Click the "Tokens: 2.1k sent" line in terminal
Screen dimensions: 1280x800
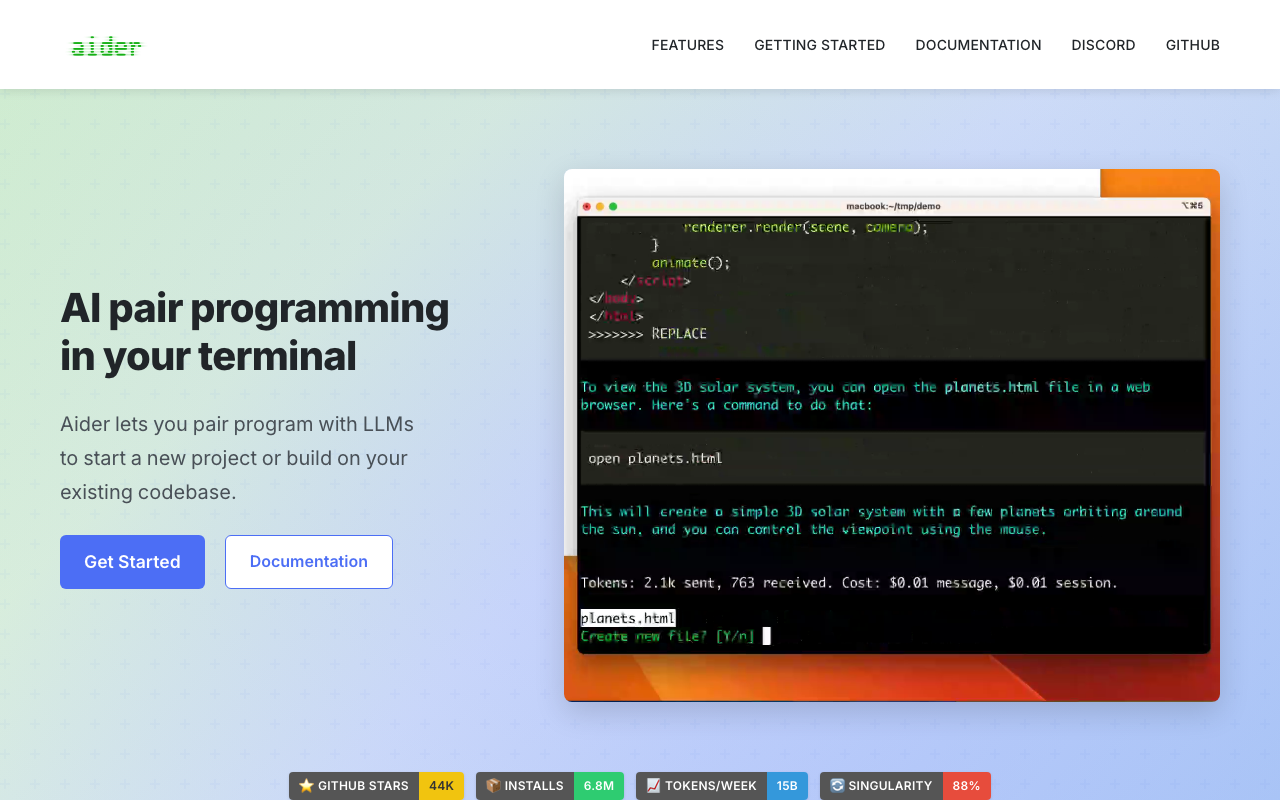click(x=849, y=582)
